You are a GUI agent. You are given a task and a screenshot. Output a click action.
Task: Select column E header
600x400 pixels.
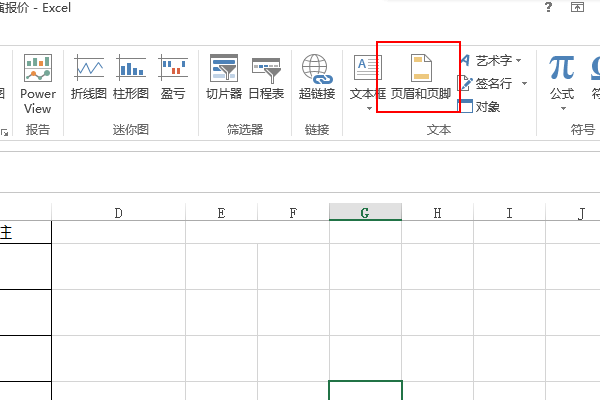pos(222,212)
